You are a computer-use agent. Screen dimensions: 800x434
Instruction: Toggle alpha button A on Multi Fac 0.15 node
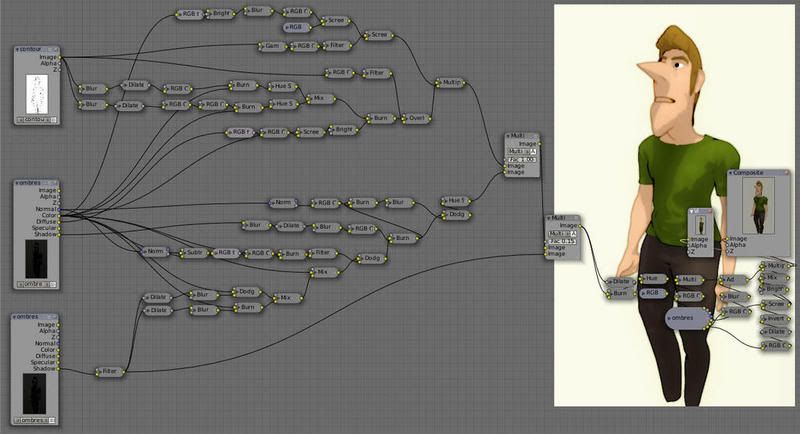573,234
